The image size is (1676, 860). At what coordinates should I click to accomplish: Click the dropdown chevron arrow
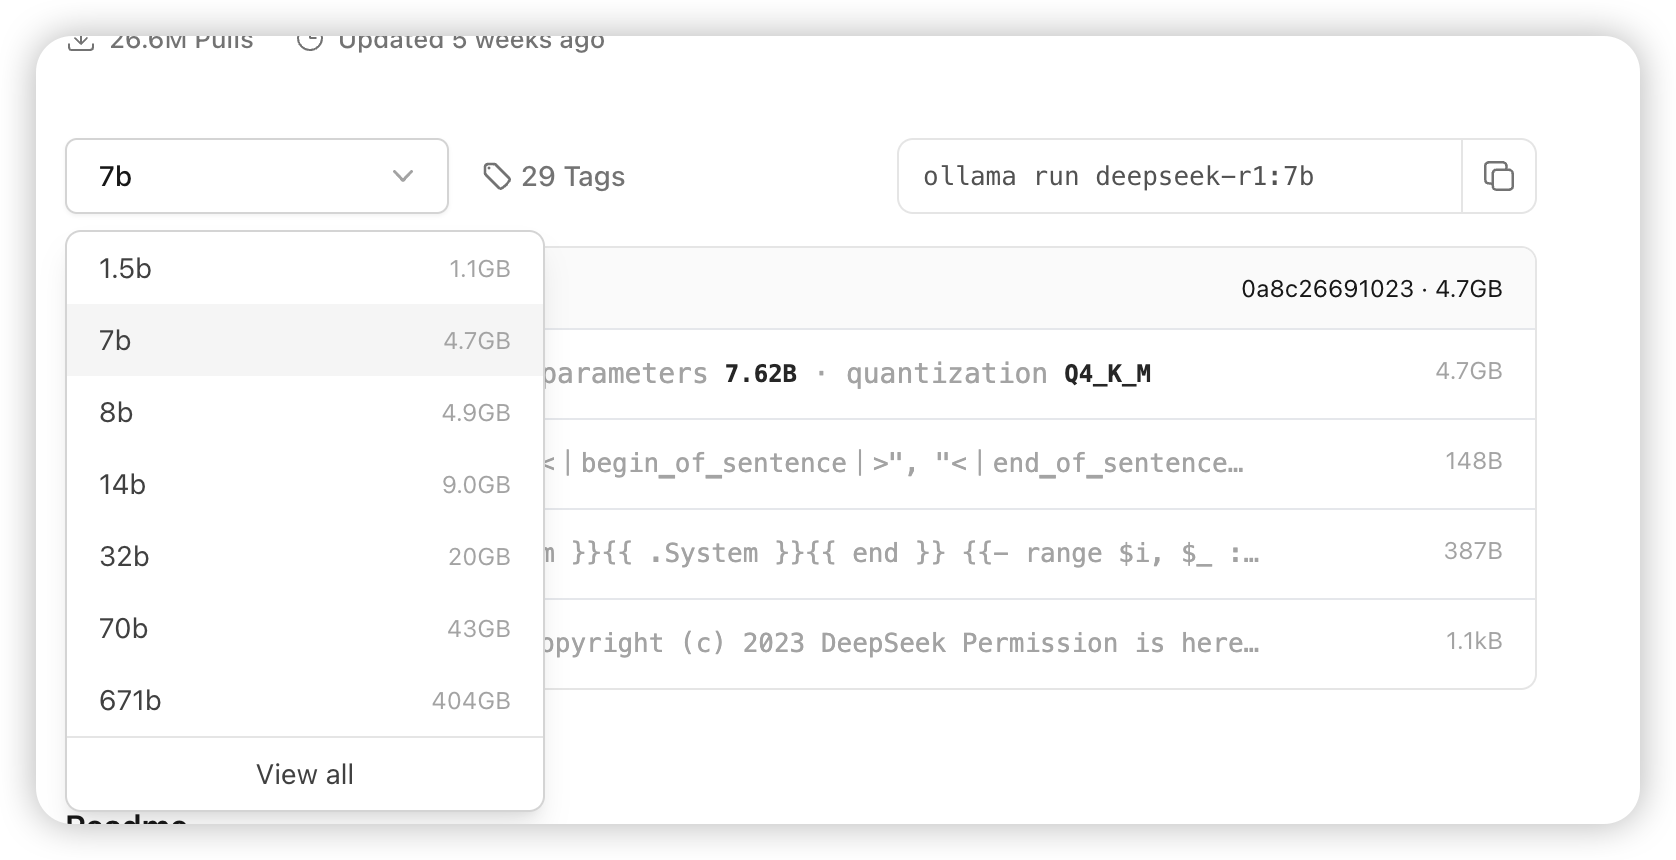[403, 176]
